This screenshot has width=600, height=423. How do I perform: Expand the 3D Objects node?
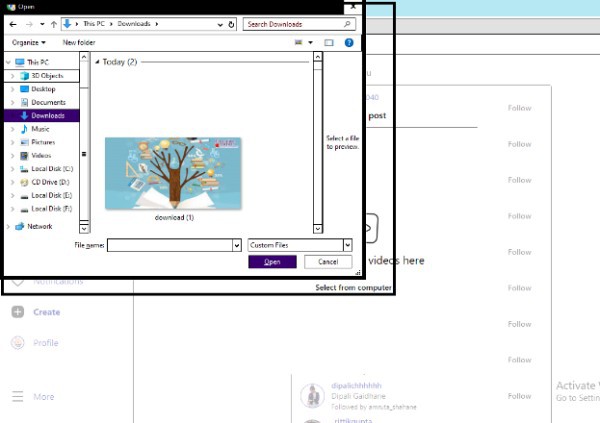[x=12, y=76]
